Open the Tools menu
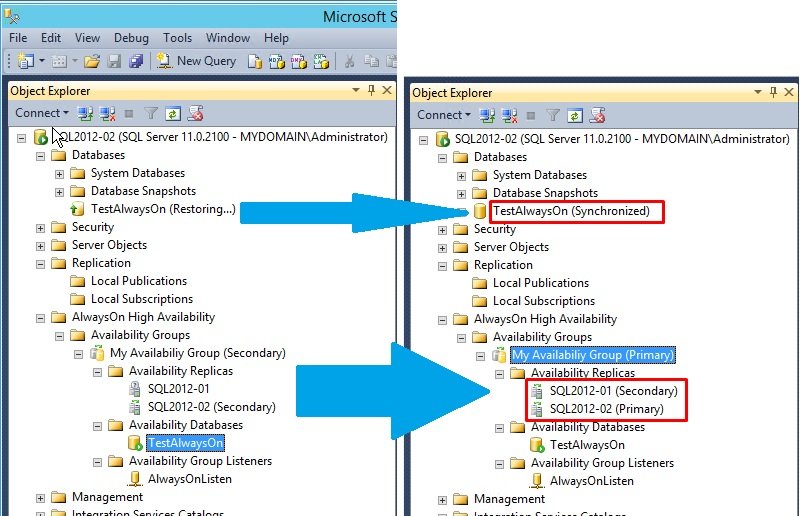This screenshot has width=803, height=516. (x=177, y=38)
